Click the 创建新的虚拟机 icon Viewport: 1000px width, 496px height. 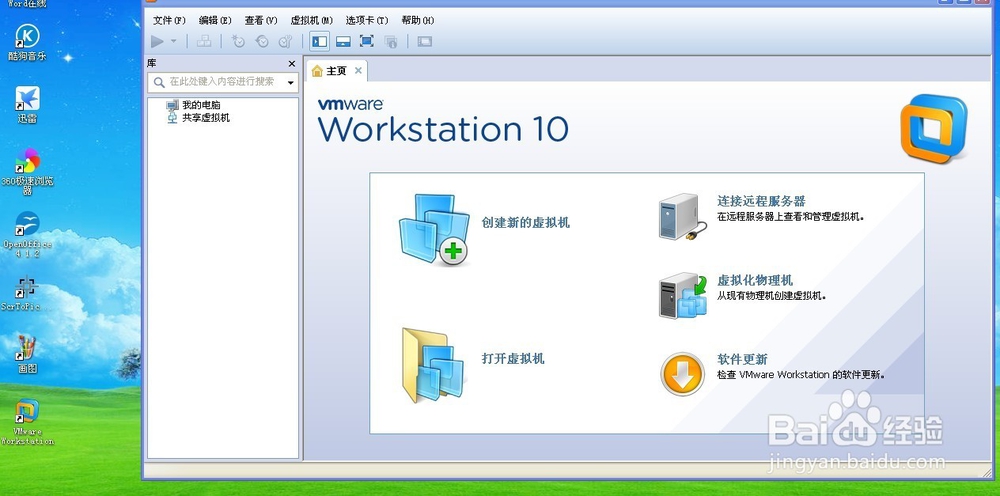(434, 230)
